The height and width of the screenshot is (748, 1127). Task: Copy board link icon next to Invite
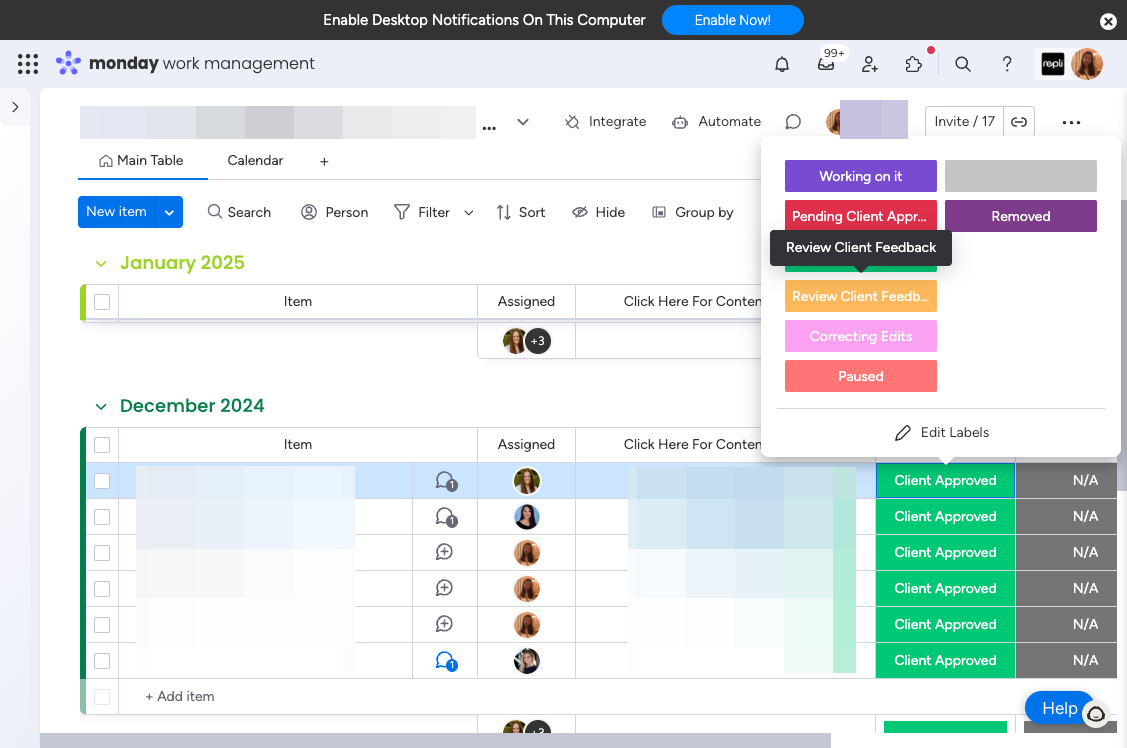pos(1019,121)
